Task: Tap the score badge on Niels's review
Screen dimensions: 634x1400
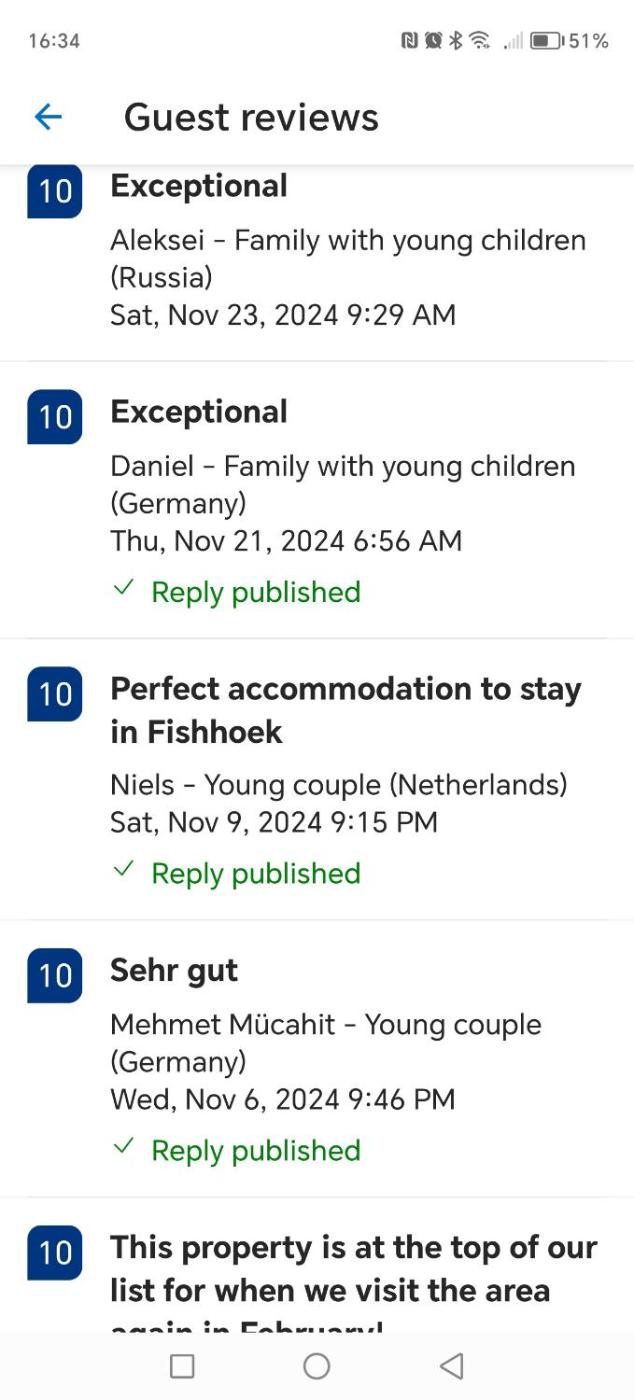Action: pos(55,693)
